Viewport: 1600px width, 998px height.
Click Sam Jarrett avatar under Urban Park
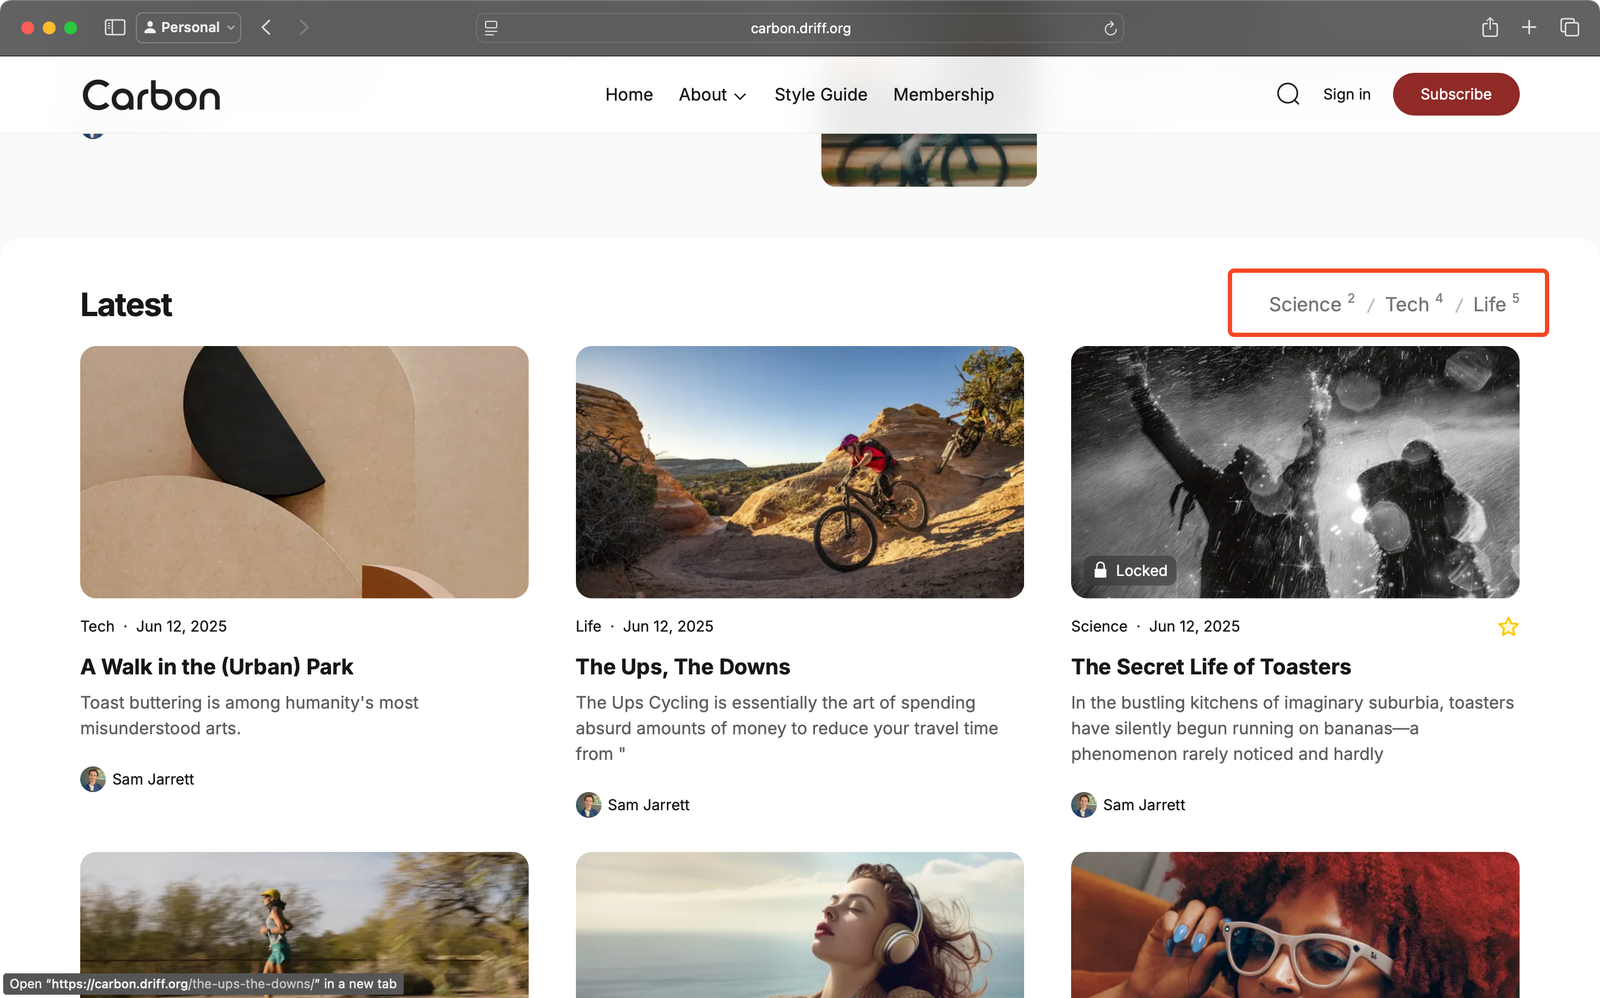(93, 779)
